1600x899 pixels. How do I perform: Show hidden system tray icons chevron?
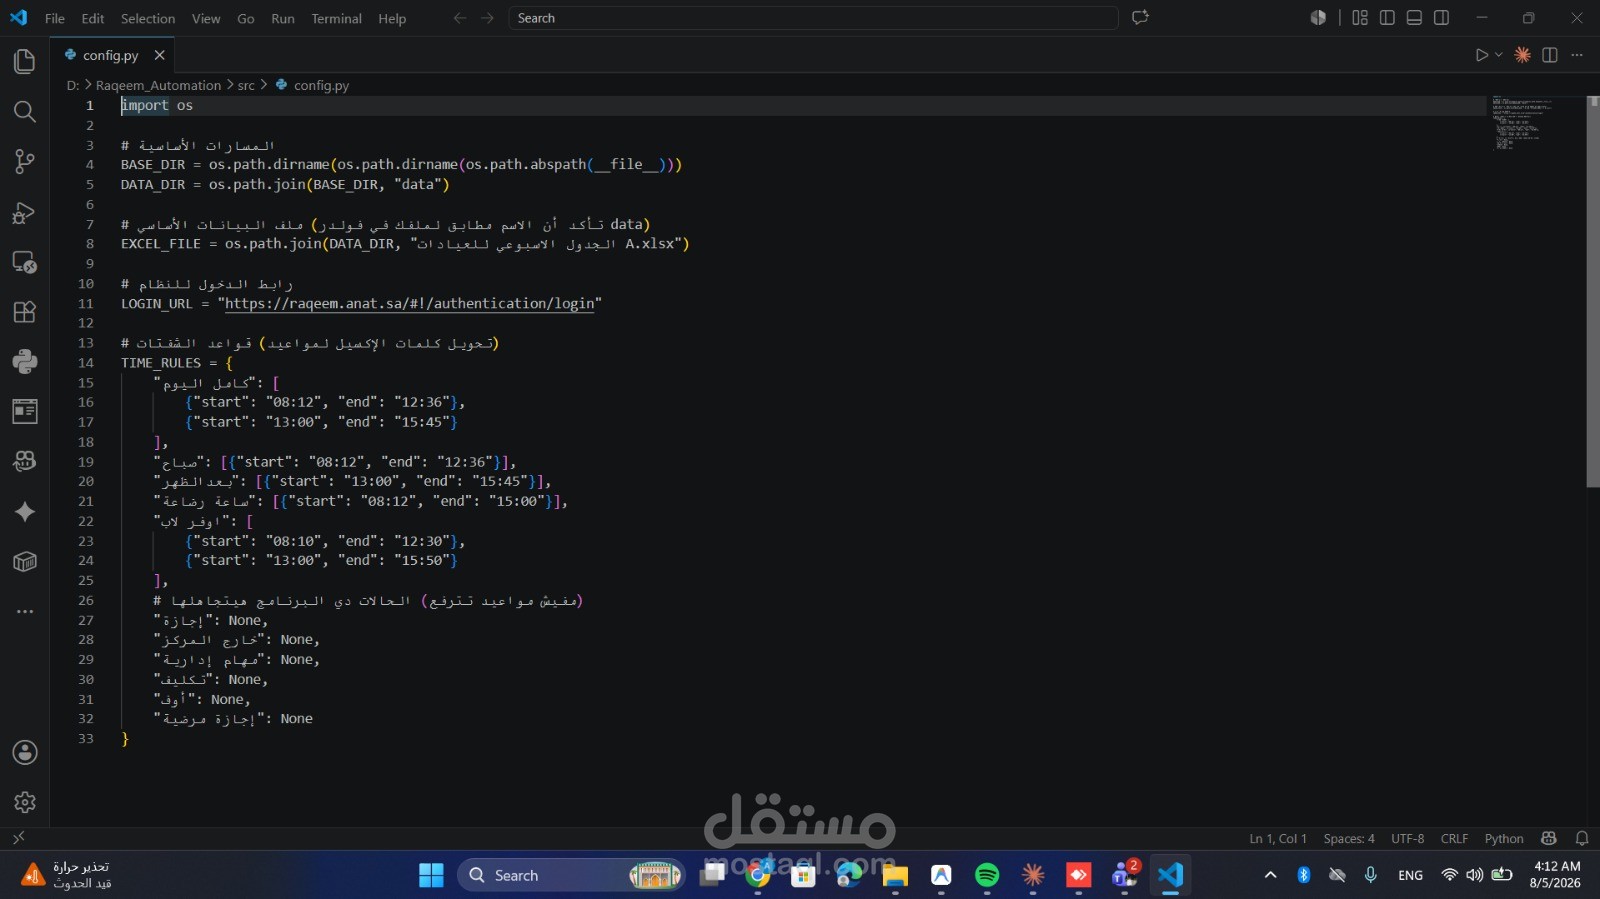[x=1270, y=875]
